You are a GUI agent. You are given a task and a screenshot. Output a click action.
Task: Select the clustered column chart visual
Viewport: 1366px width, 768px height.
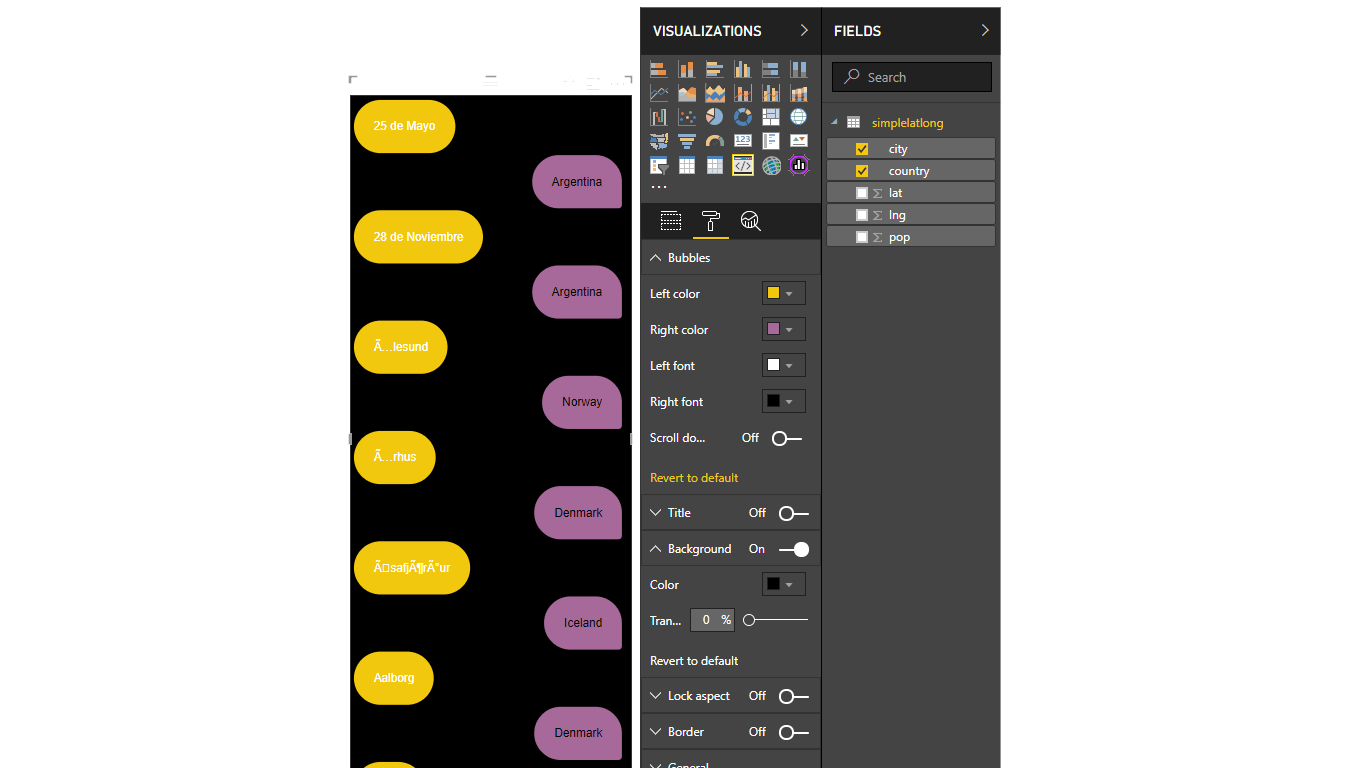click(743, 69)
